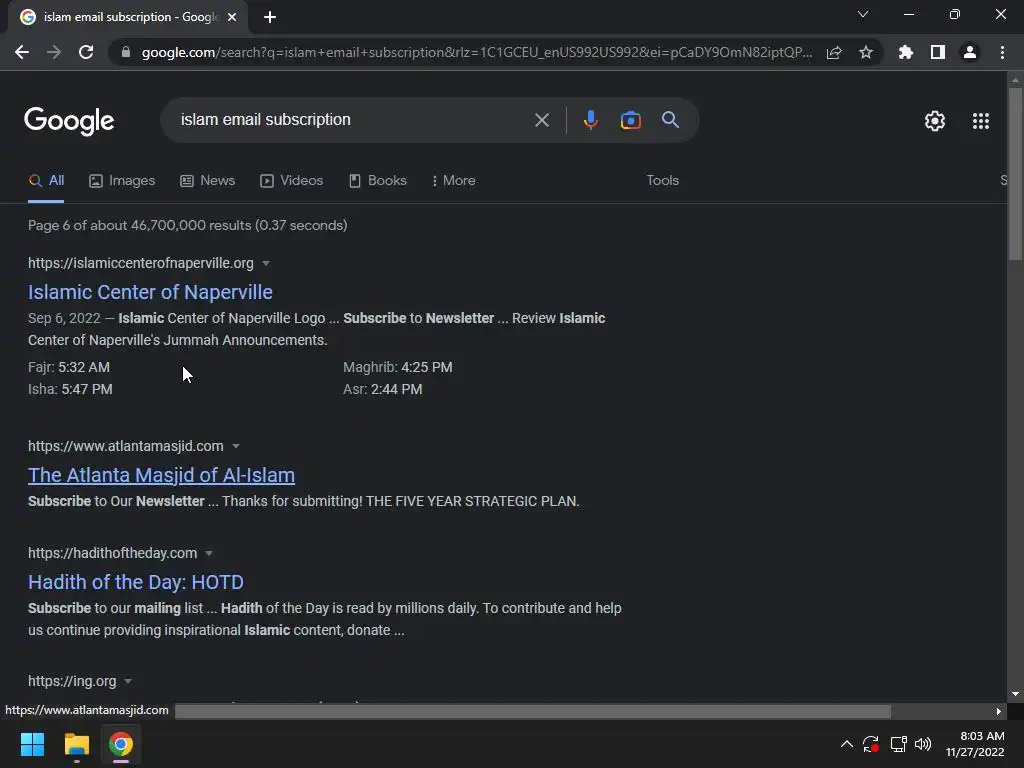
Task: View site information via lock icon
Action: point(126,52)
